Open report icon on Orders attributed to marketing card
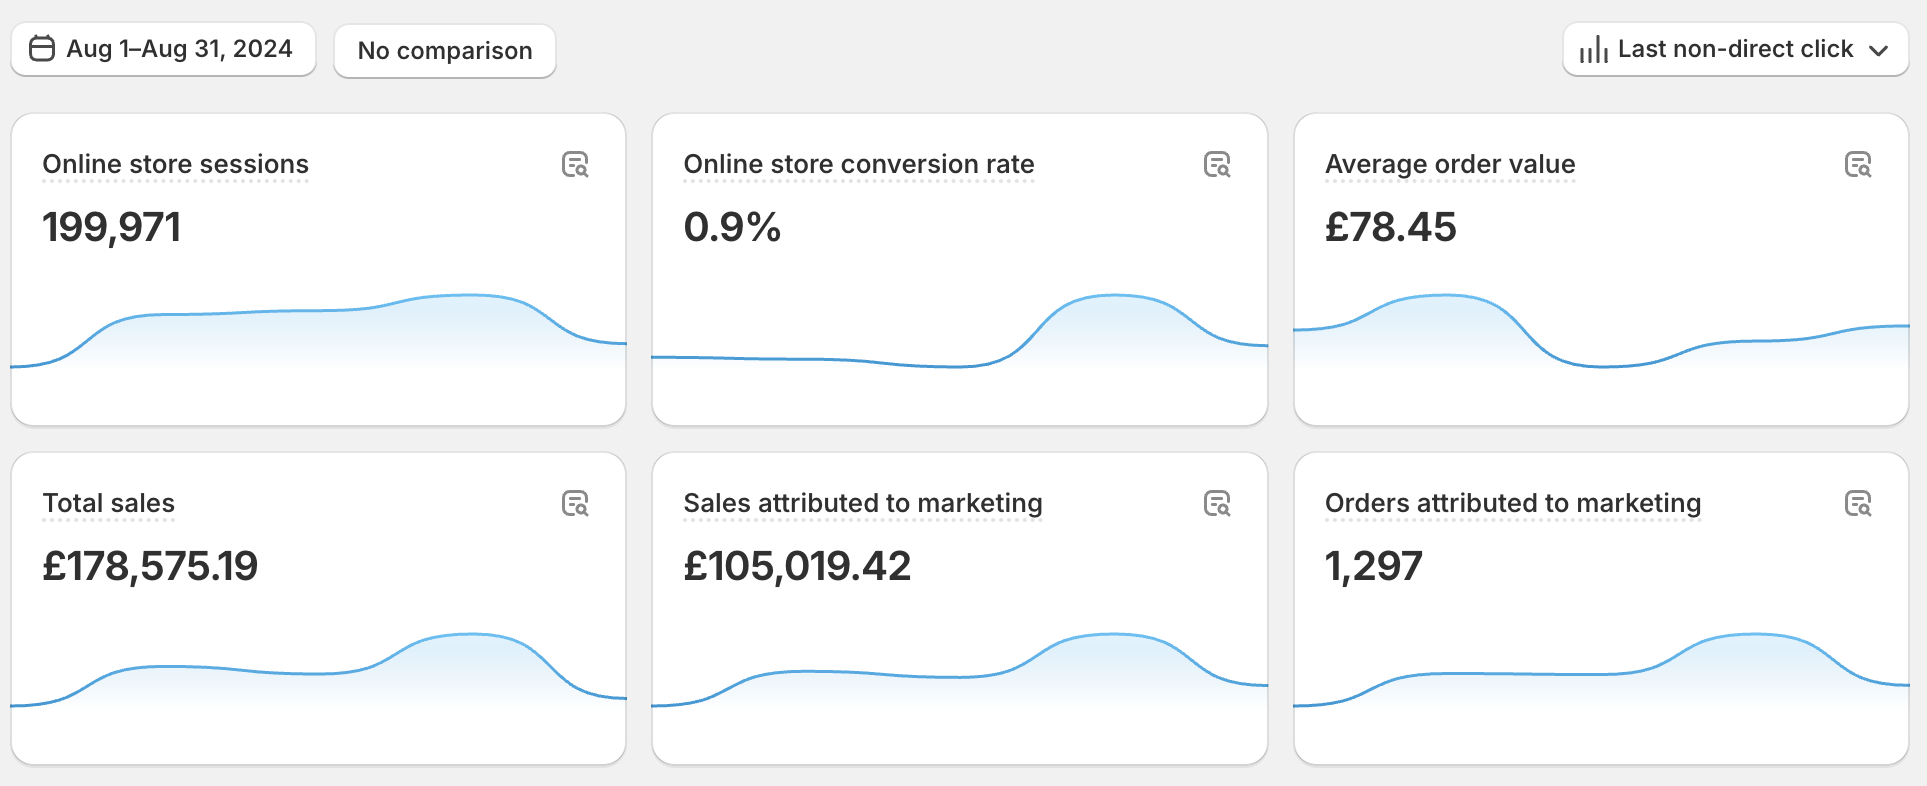 tap(1857, 504)
